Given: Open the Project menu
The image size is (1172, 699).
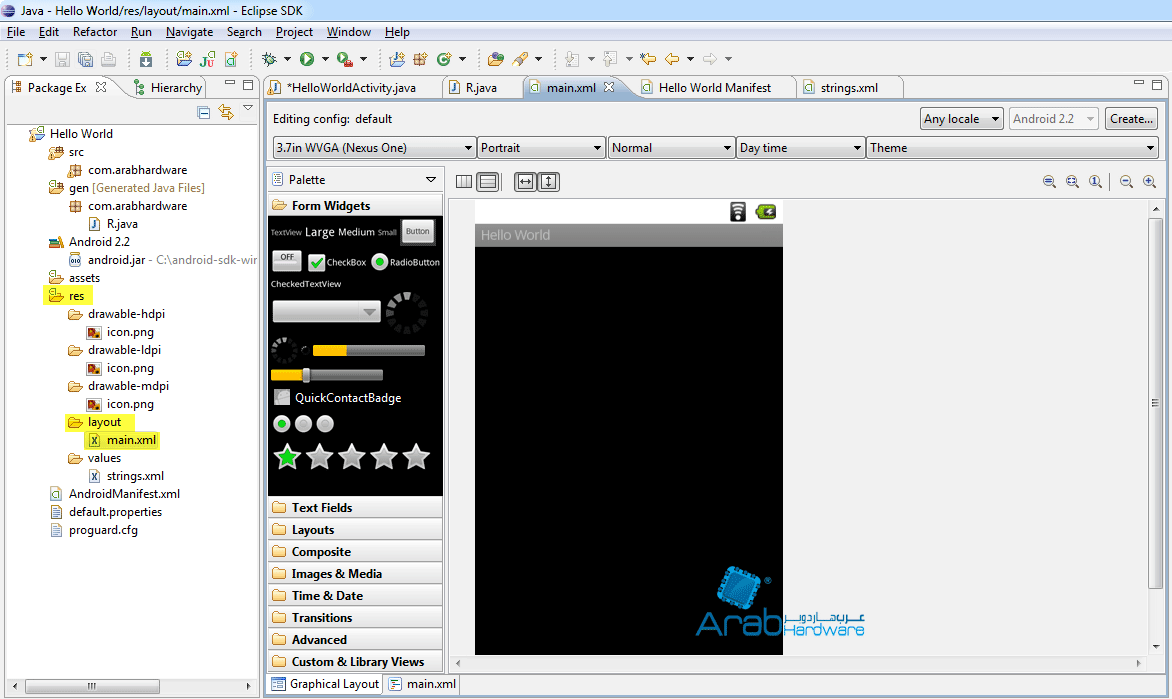Looking at the screenshot, I should 294,32.
